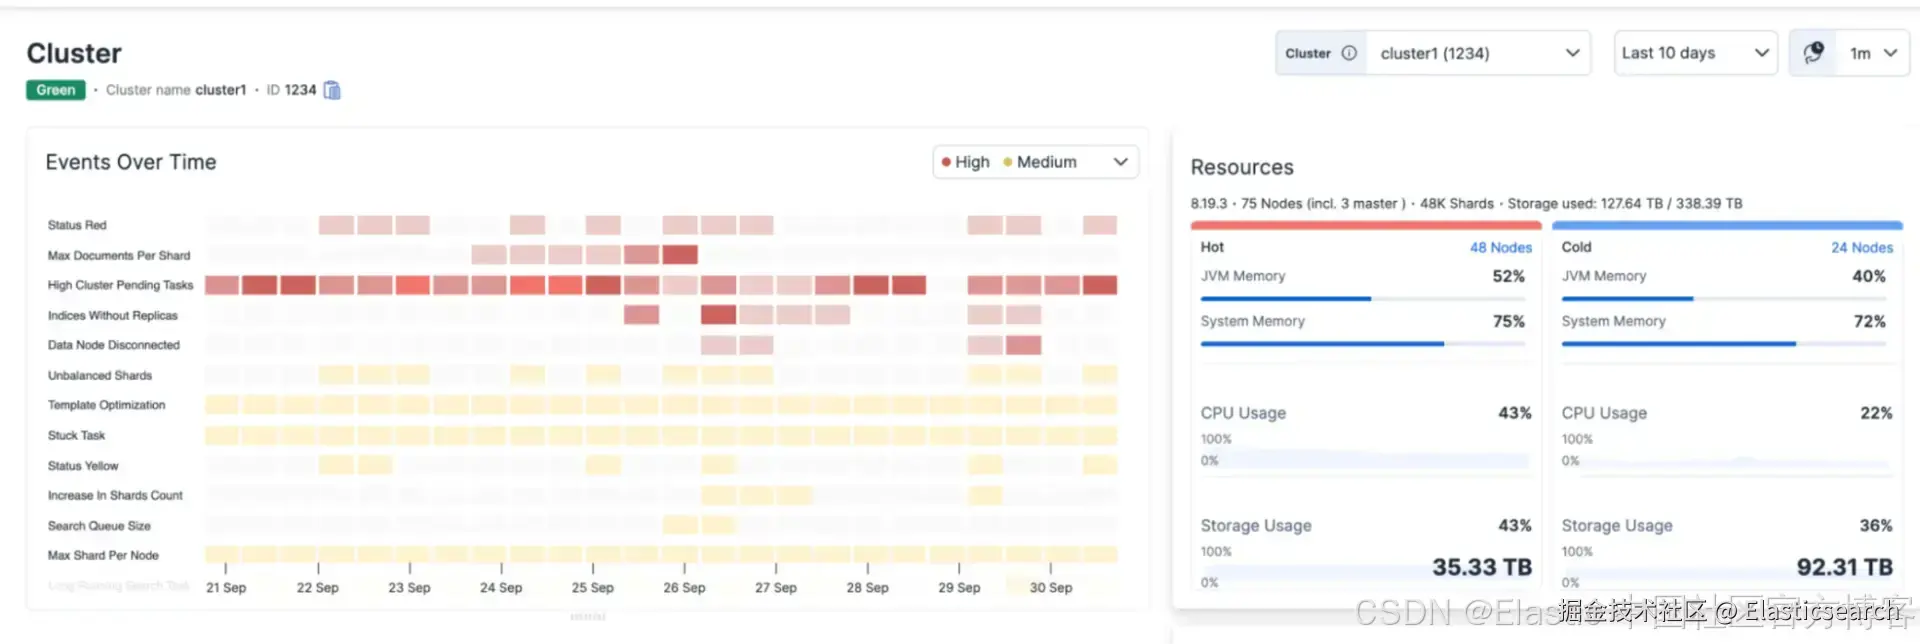Viewport: 1920px width, 644px height.
Task: Click the Hot JVM Memory progress bar
Action: (x=1363, y=298)
